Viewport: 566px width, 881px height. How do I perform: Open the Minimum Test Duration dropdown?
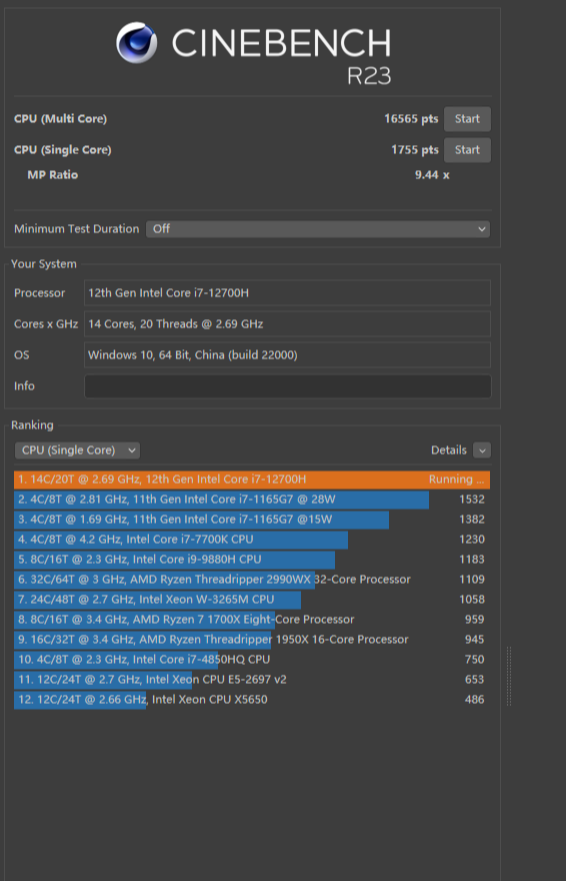pos(318,229)
